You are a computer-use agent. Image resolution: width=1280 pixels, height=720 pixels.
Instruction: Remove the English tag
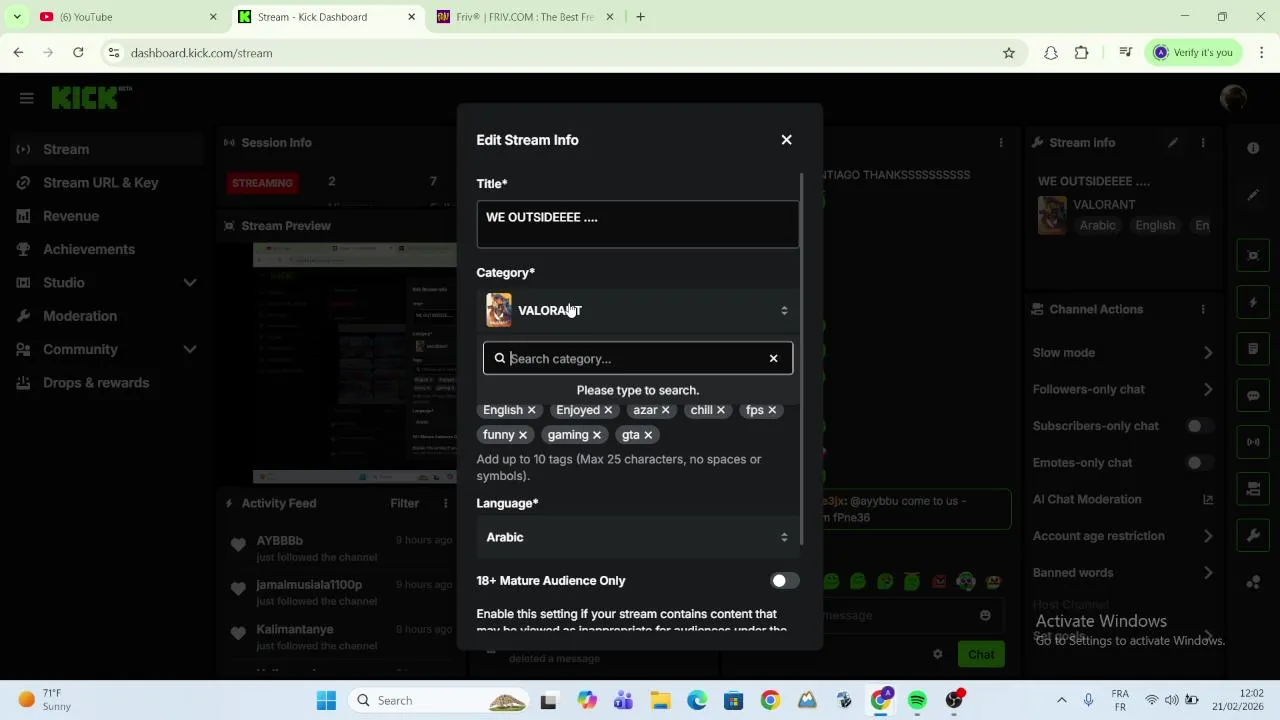532,410
